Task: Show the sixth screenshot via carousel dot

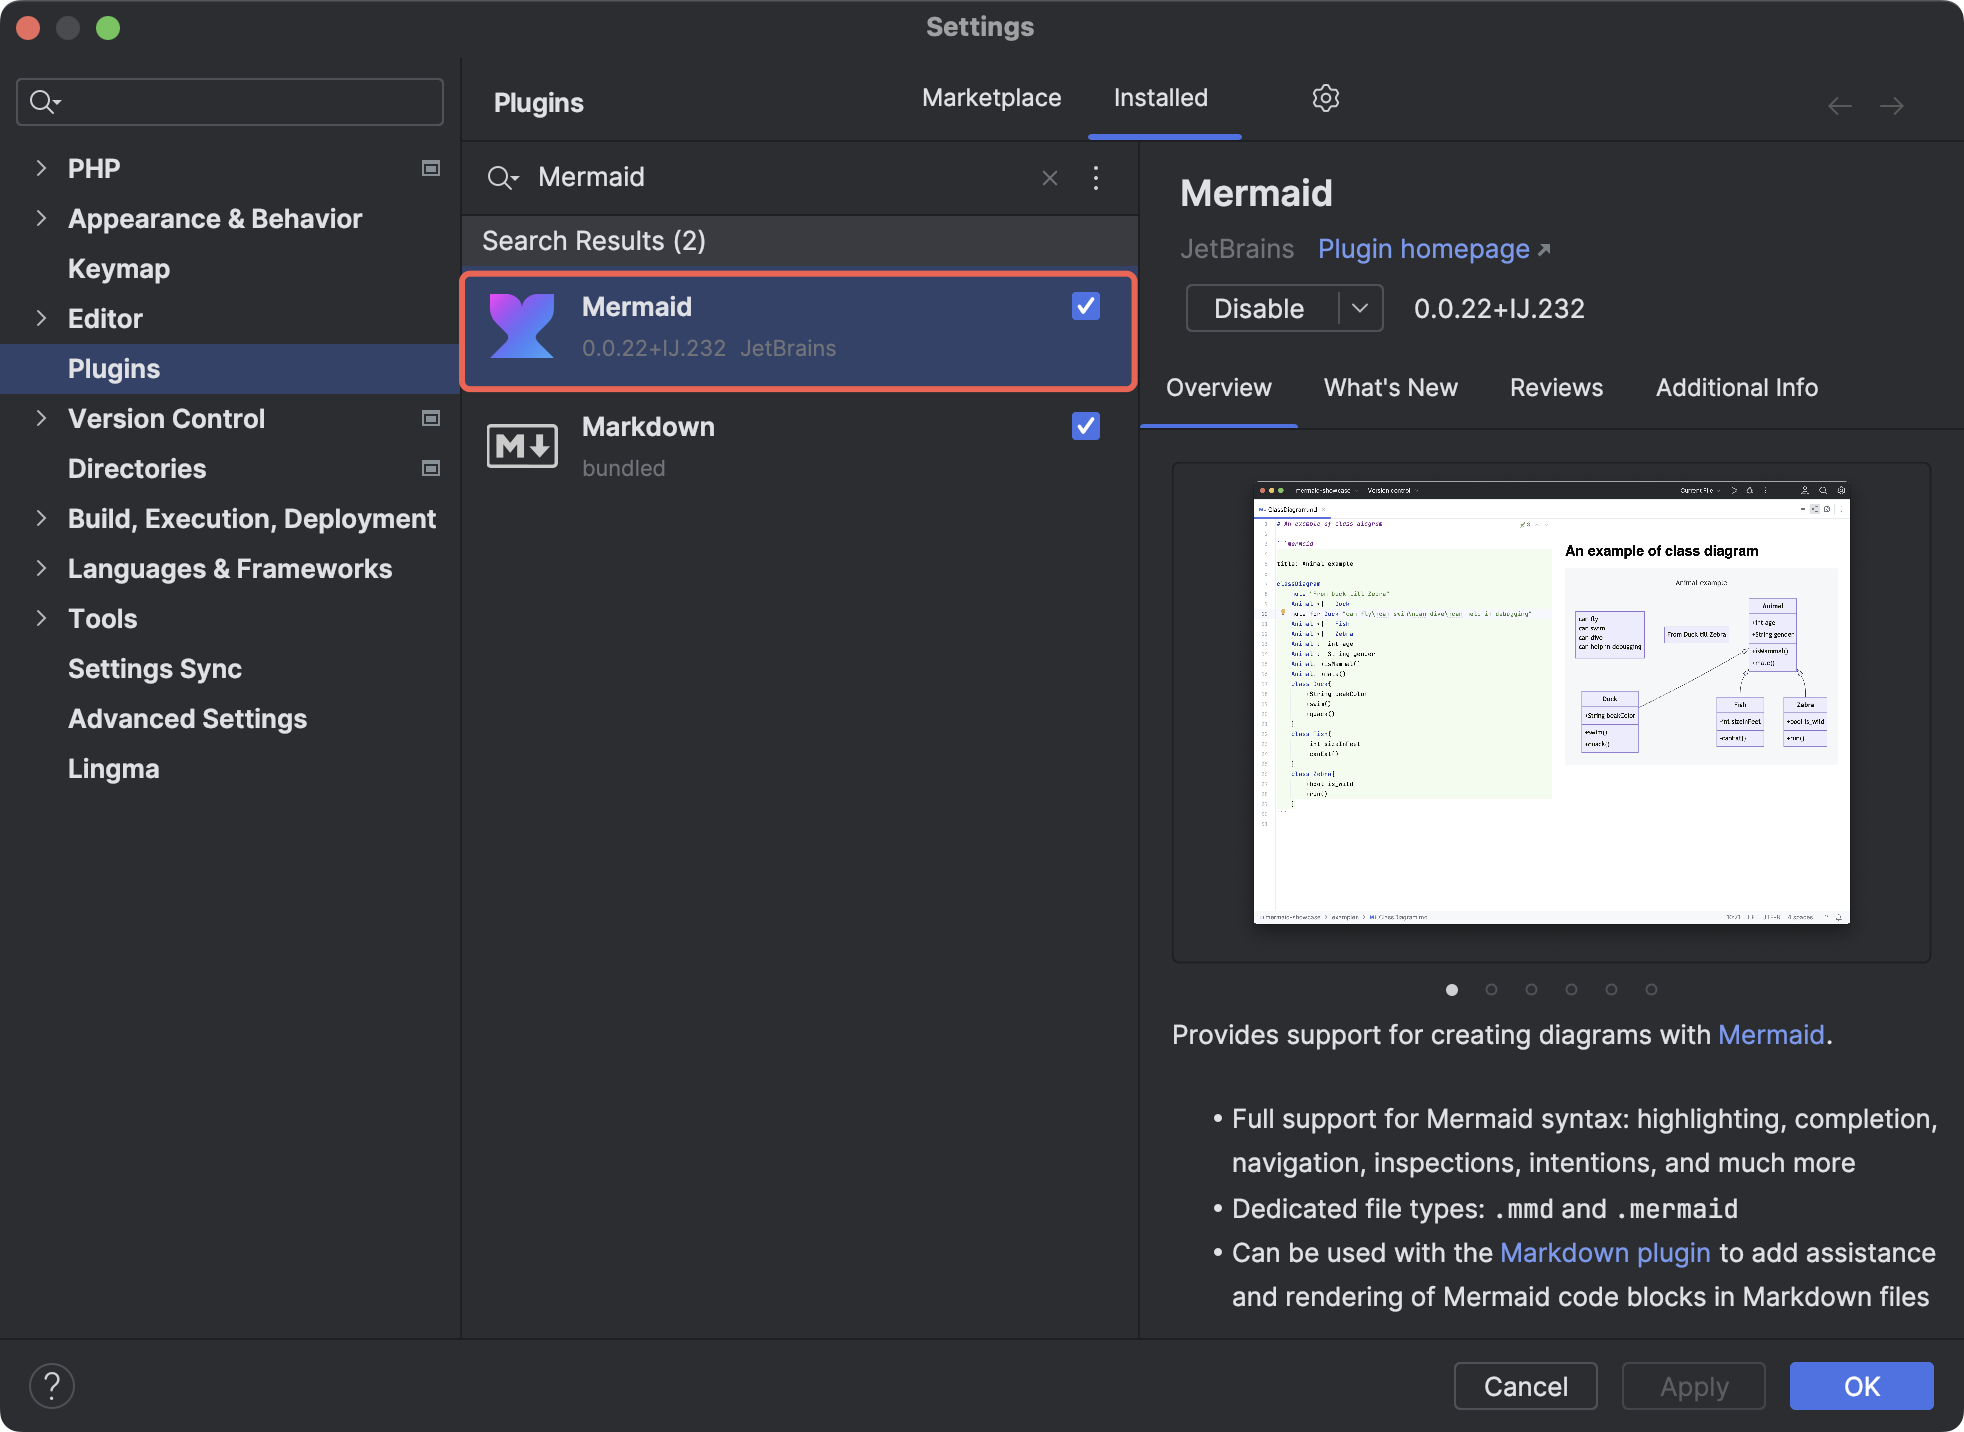Action: [1652, 990]
